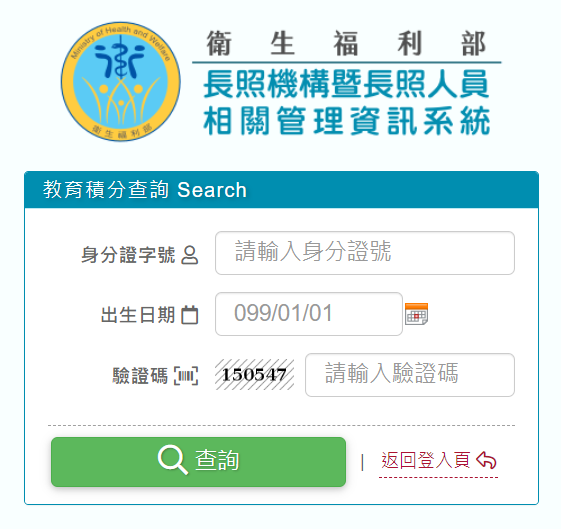Focus the 請輸入身分證號 input field
The width and height of the screenshot is (561, 529).
(x=365, y=253)
